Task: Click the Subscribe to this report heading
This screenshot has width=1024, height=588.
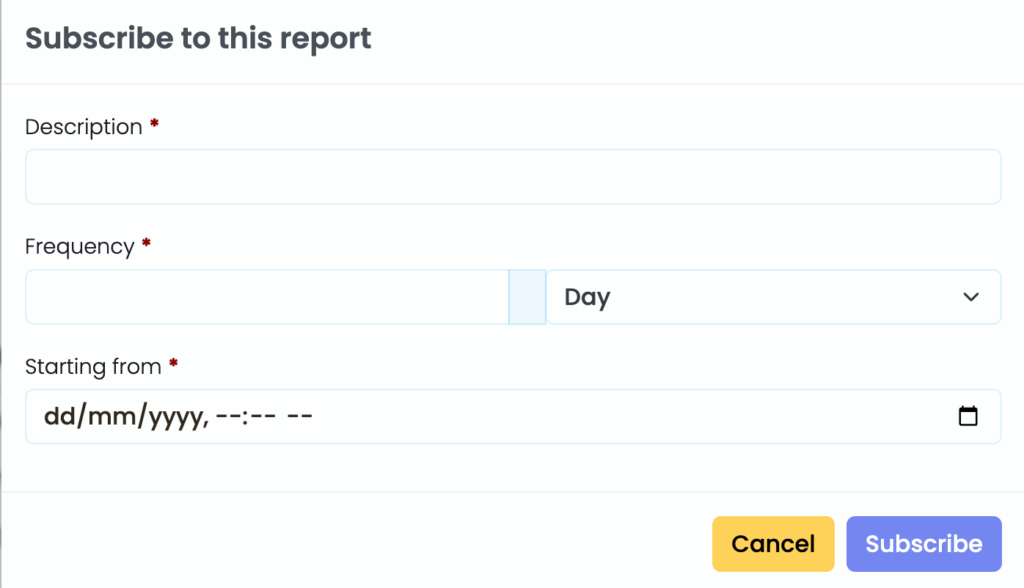Action: click(x=198, y=38)
